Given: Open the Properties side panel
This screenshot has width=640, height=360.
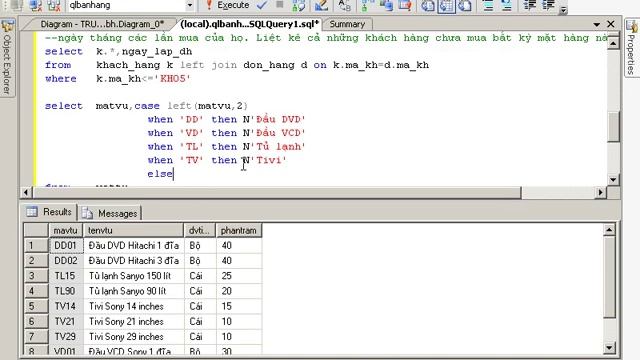Looking at the screenshot, I should click(x=632, y=48).
